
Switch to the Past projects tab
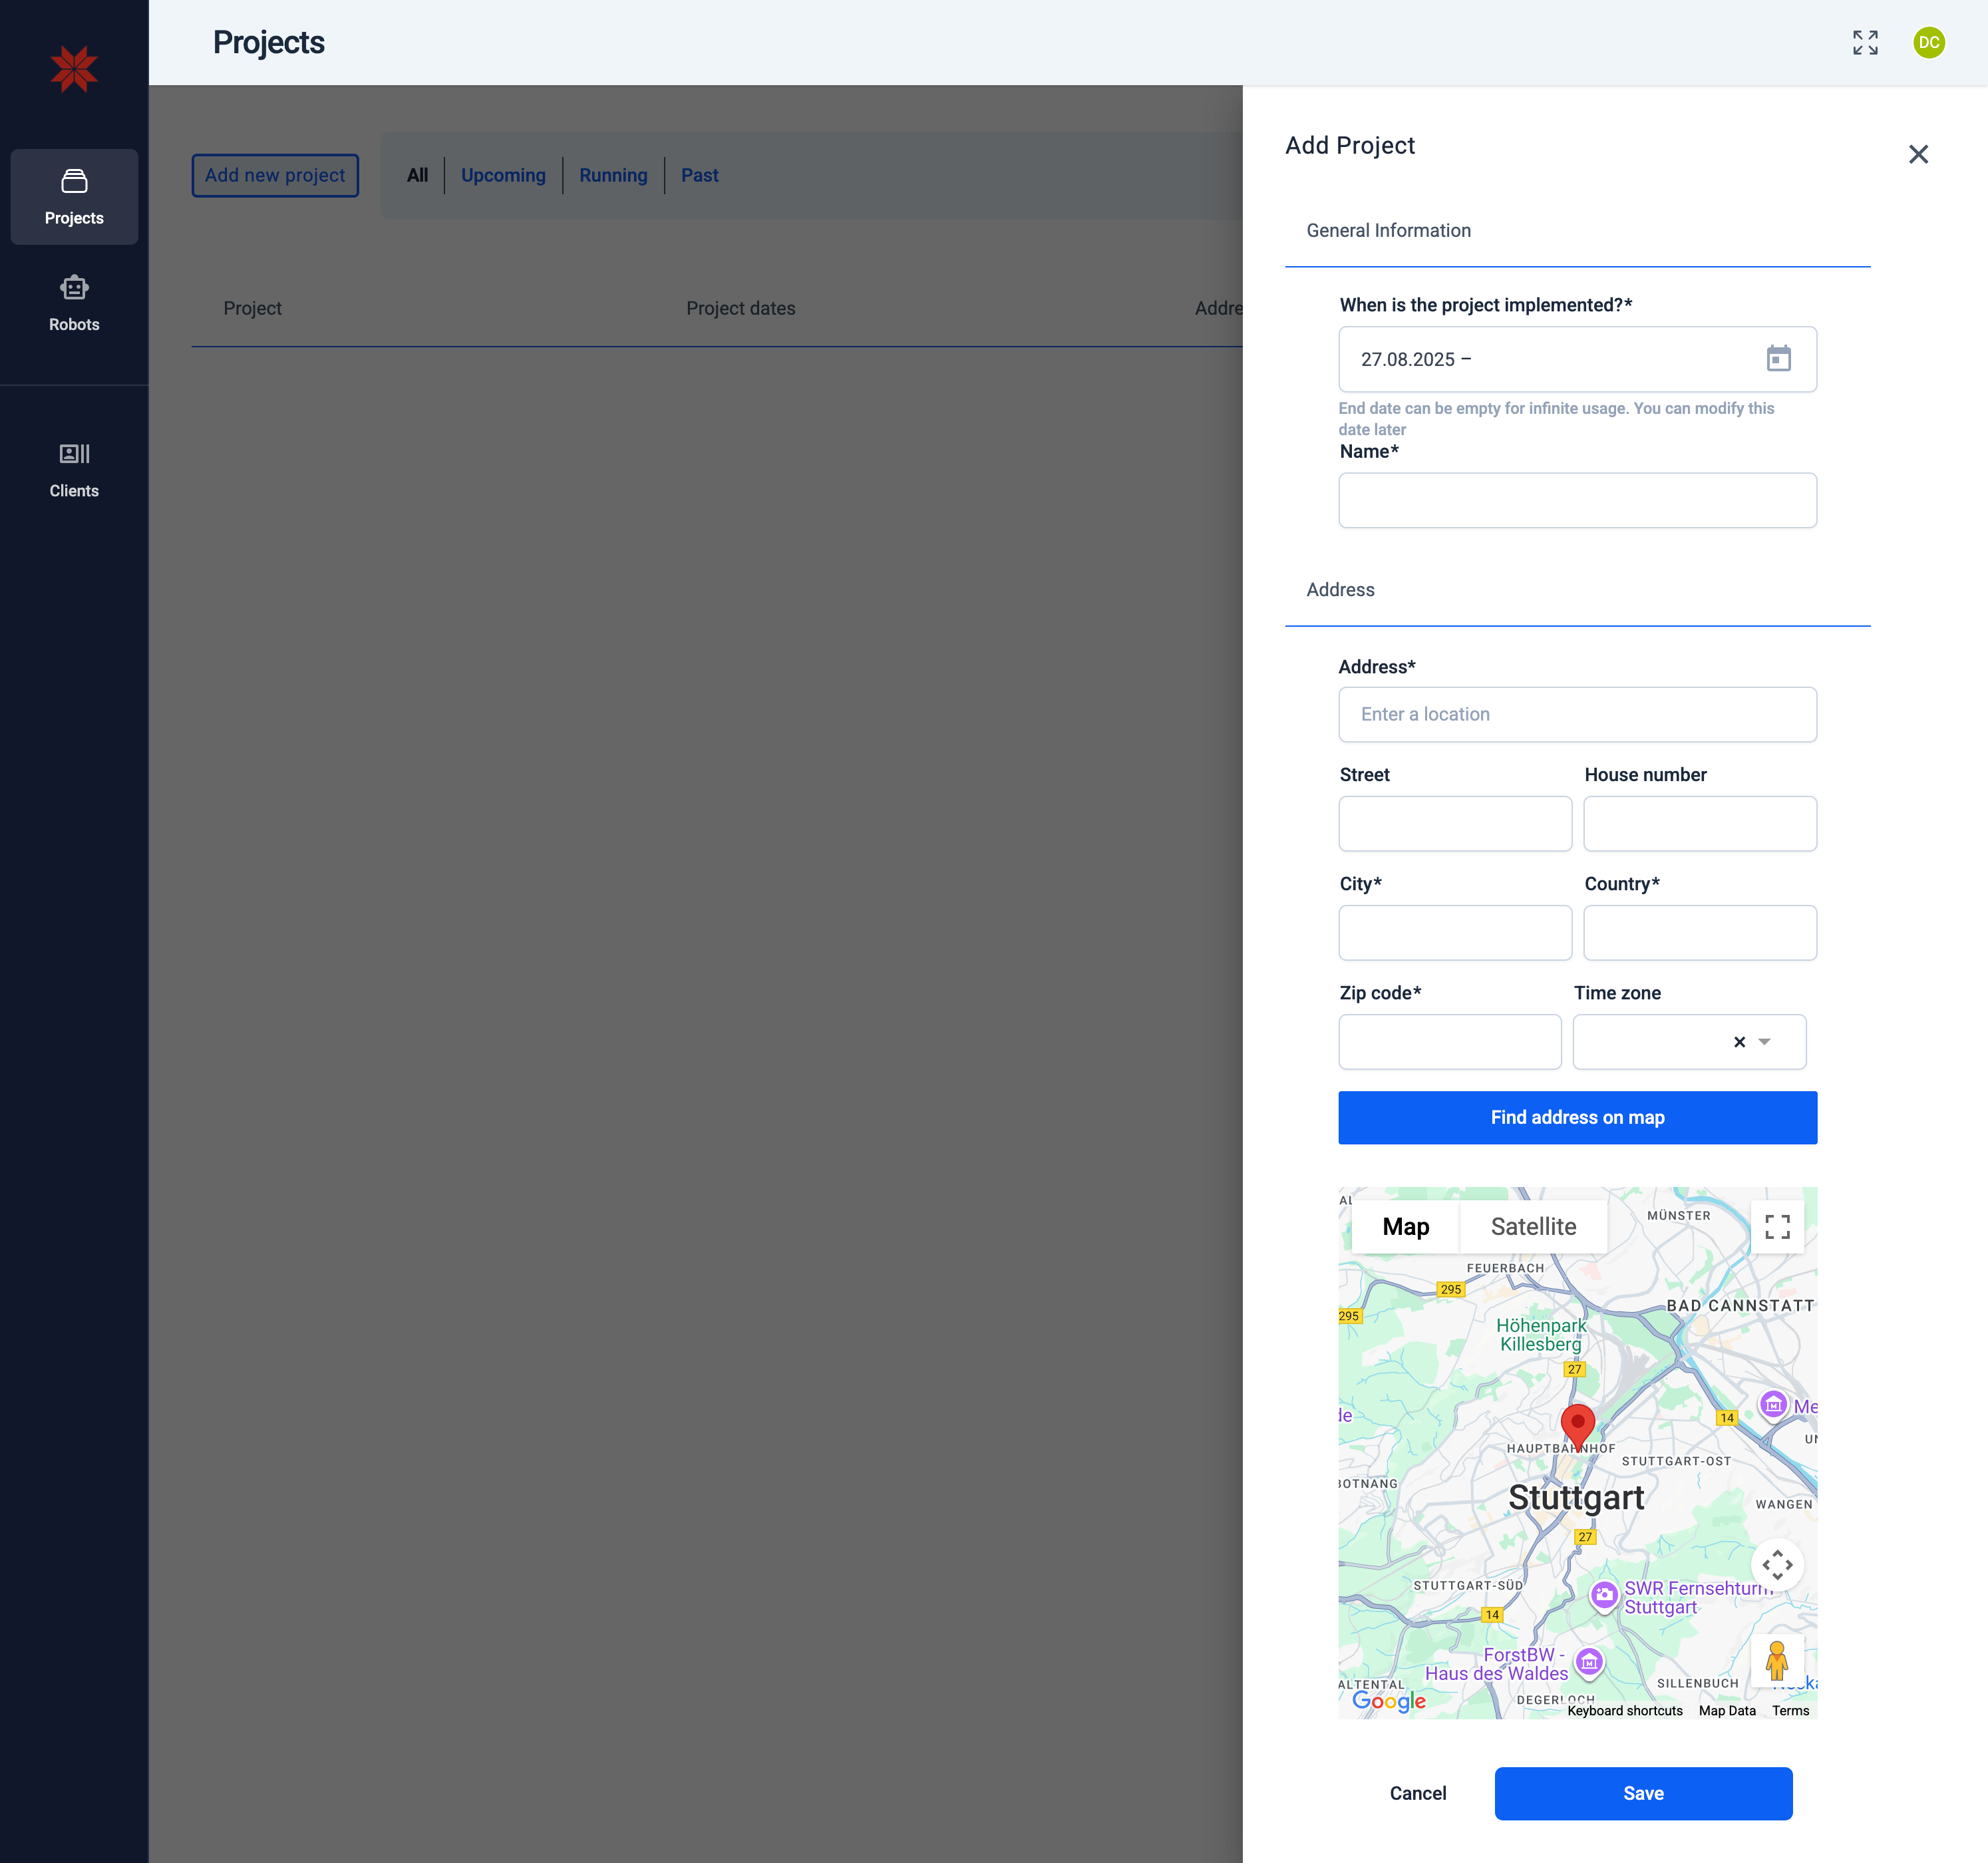click(x=699, y=175)
